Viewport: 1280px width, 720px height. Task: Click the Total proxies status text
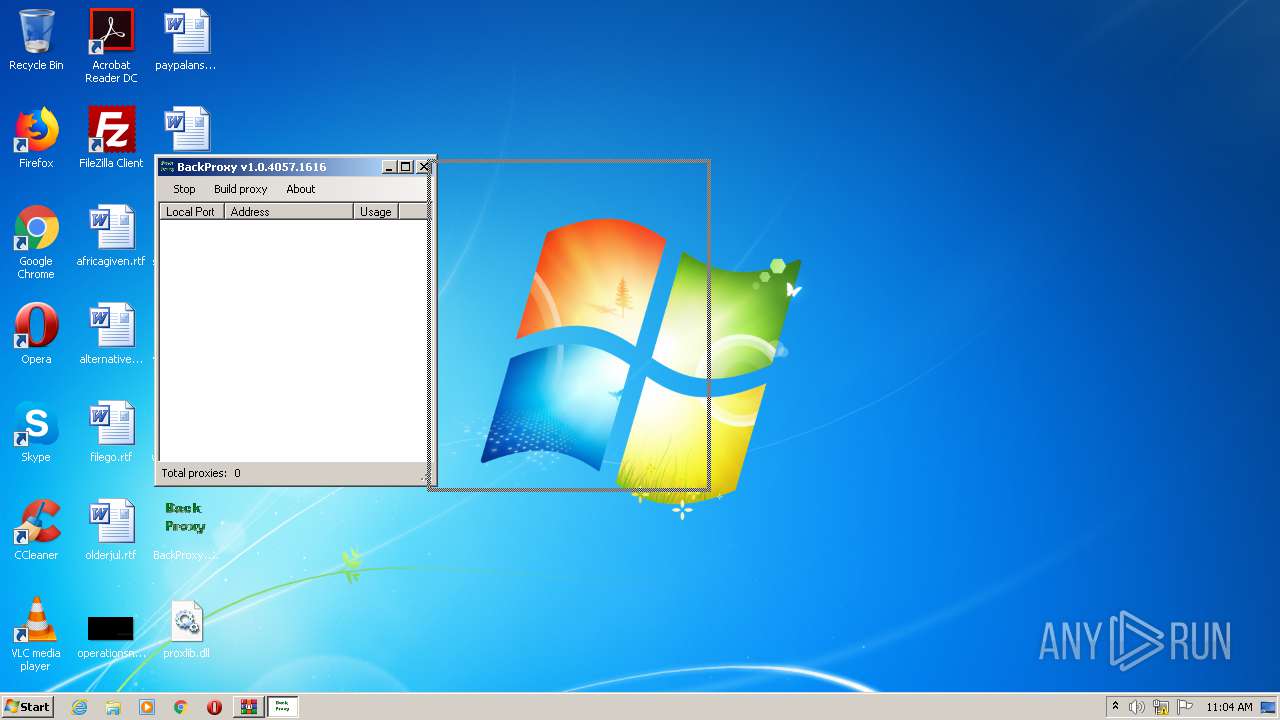(x=201, y=473)
